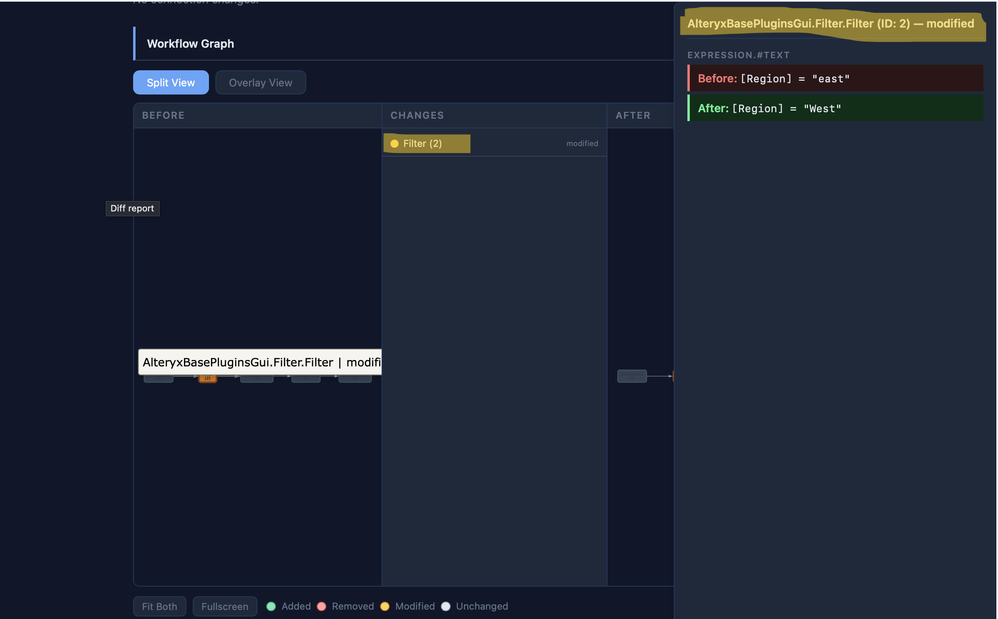Click the yellow Modified legend dot

point(384,606)
